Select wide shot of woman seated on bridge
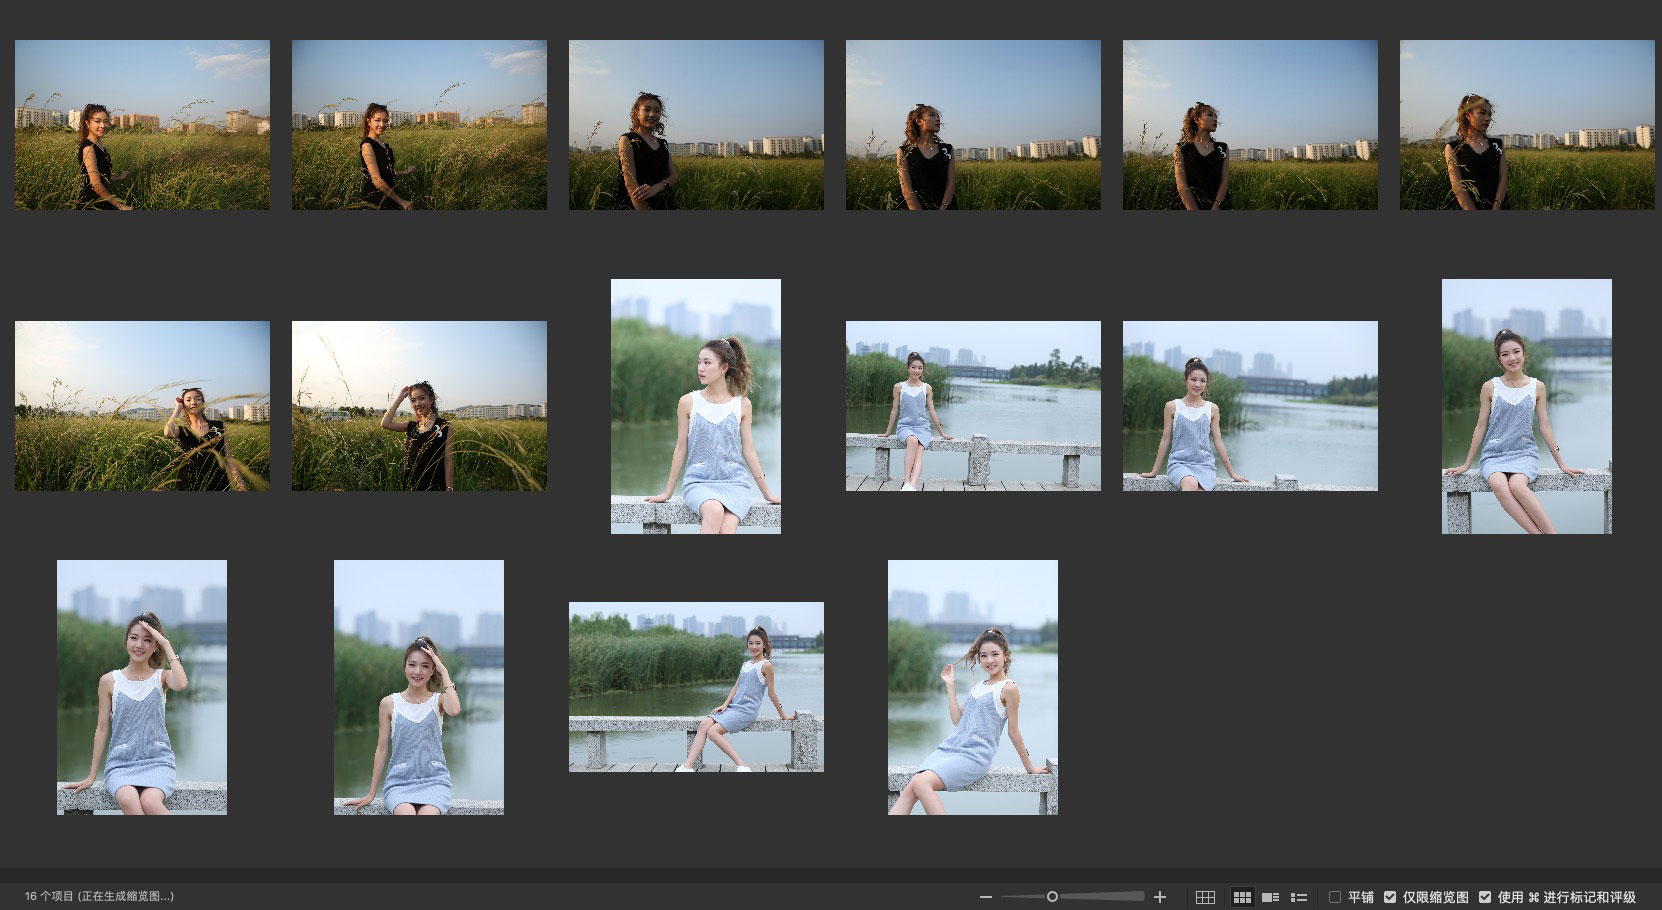1662x910 pixels. point(973,406)
